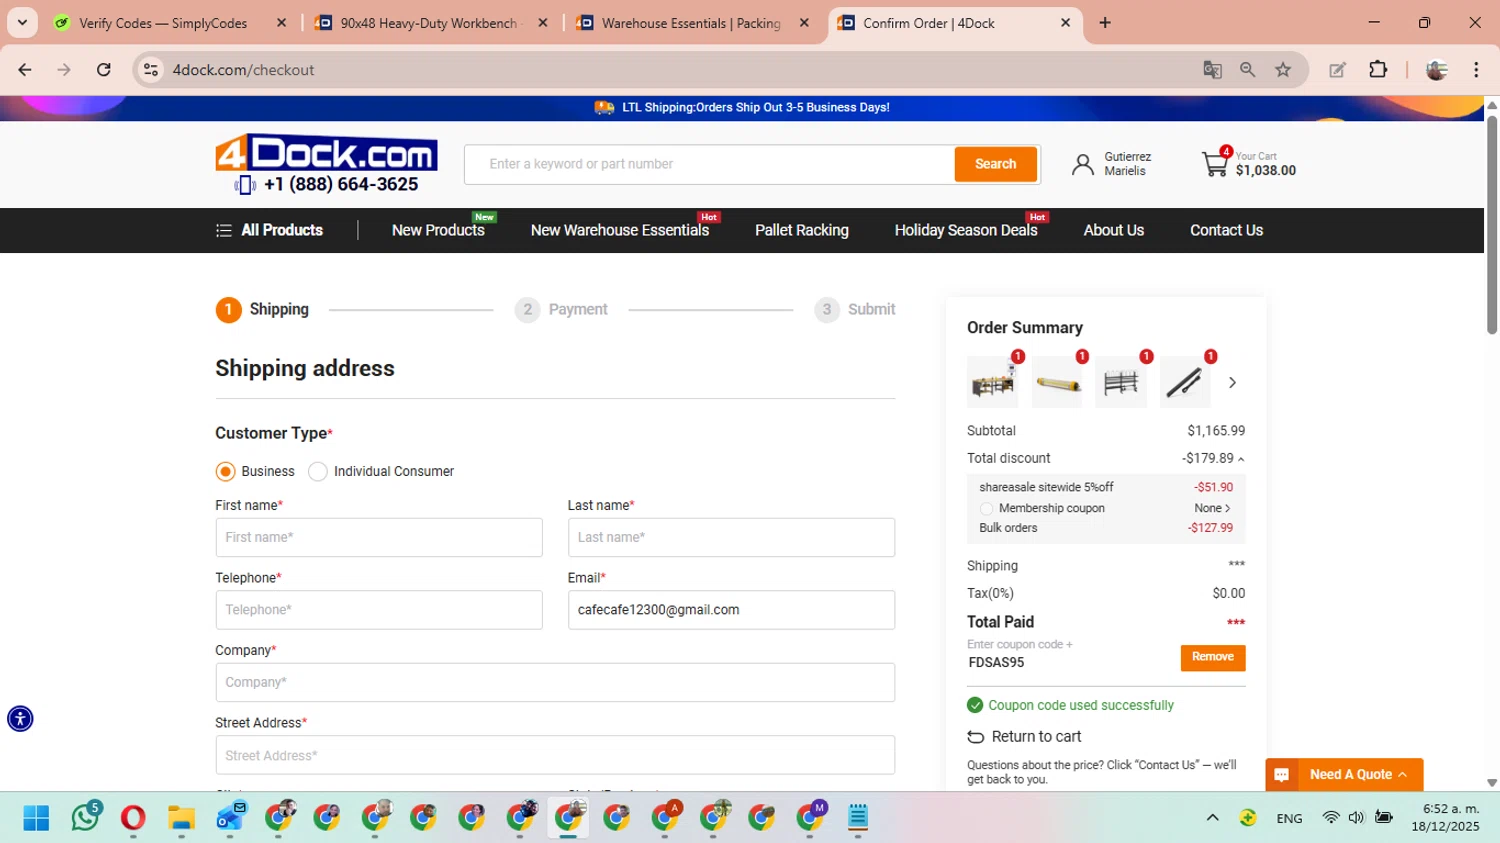Click the ENG language indicator
This screenshot has width=1500, height=843.
[1289, 818]
